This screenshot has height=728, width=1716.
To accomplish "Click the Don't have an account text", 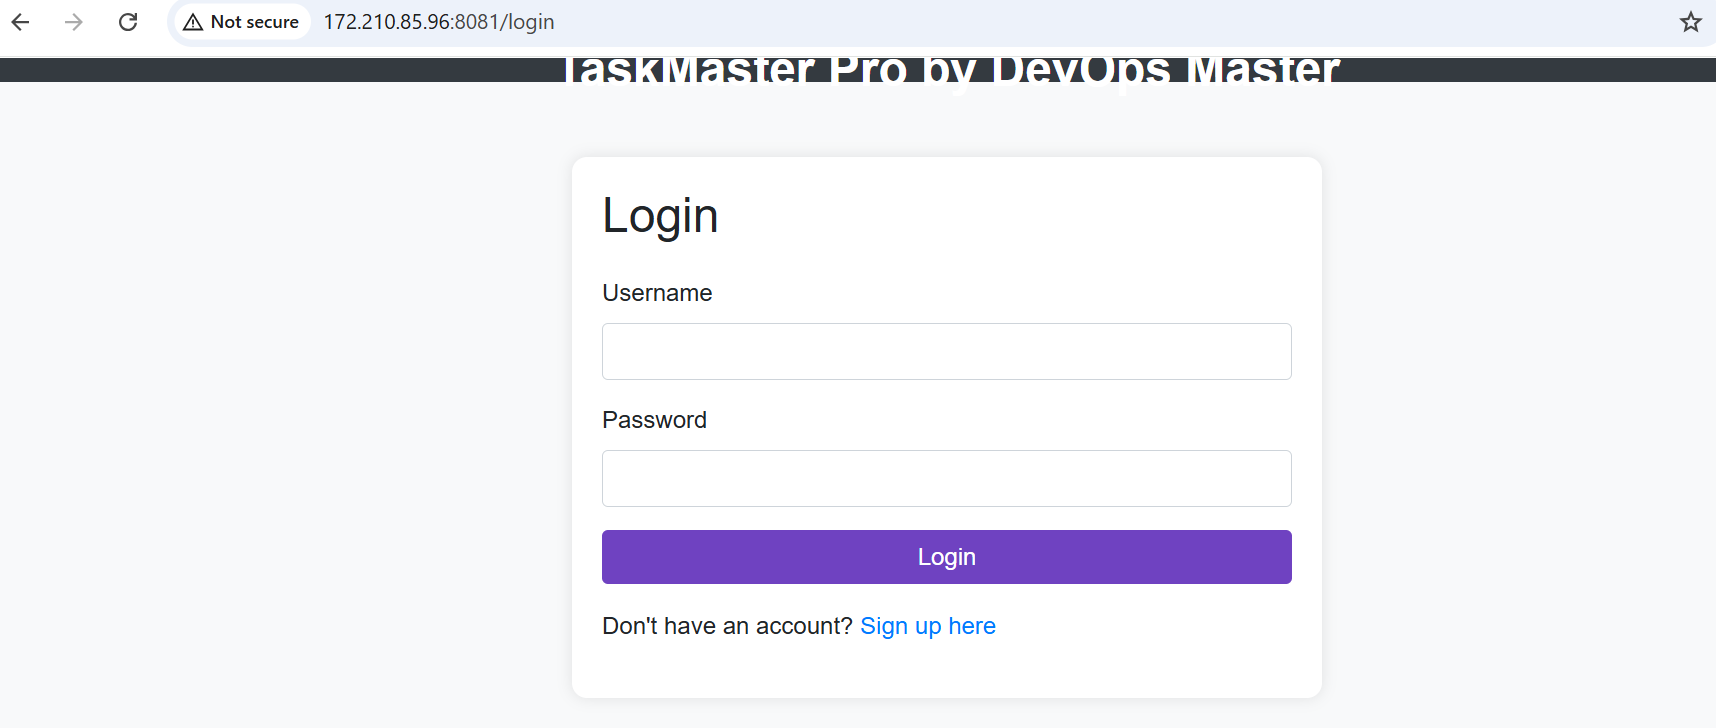I will click(x=727, y=625).
